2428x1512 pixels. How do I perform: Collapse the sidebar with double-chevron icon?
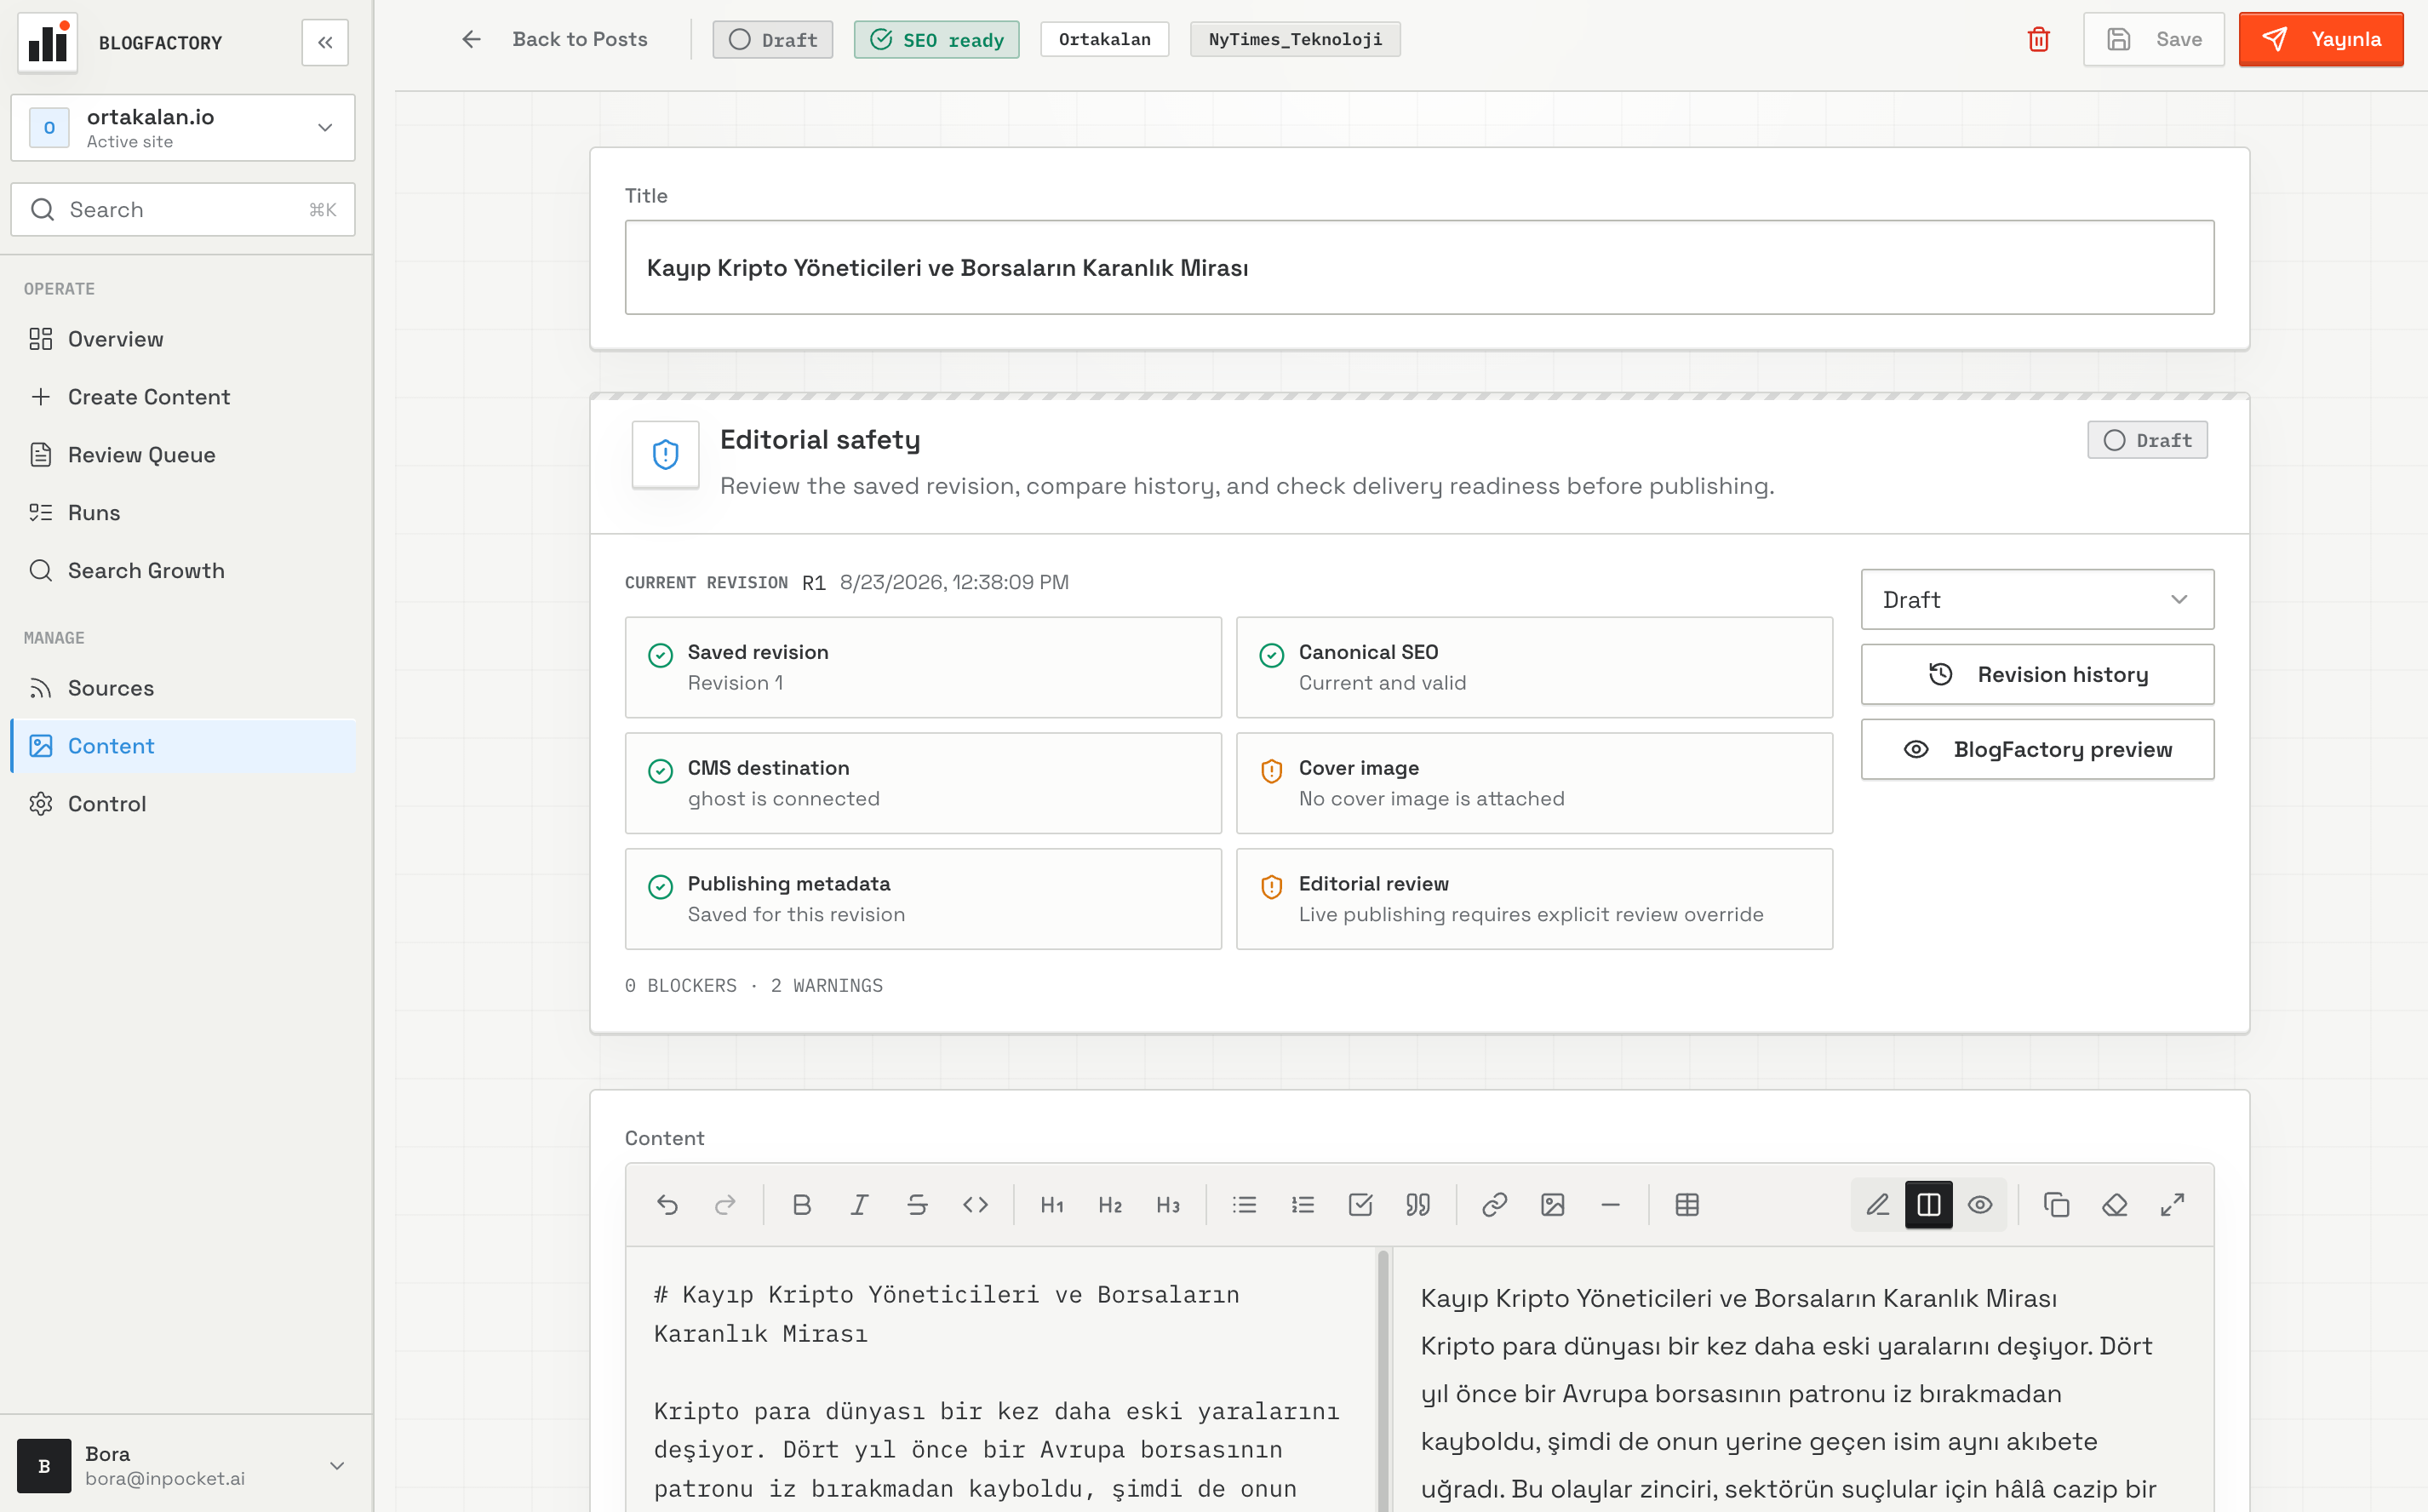point(325,42)
